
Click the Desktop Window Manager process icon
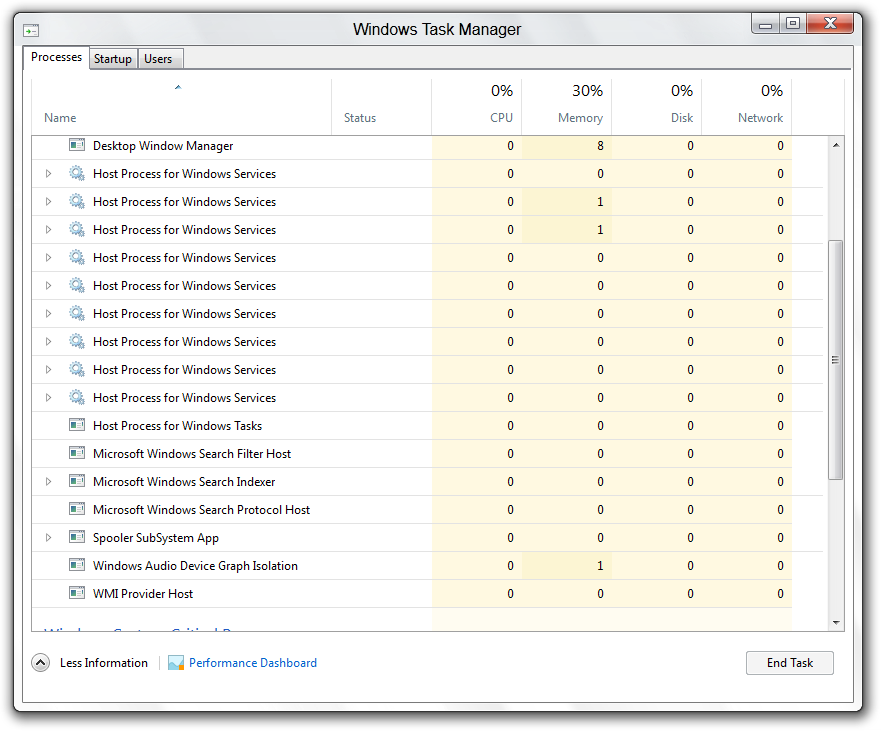tap(77, 146)
